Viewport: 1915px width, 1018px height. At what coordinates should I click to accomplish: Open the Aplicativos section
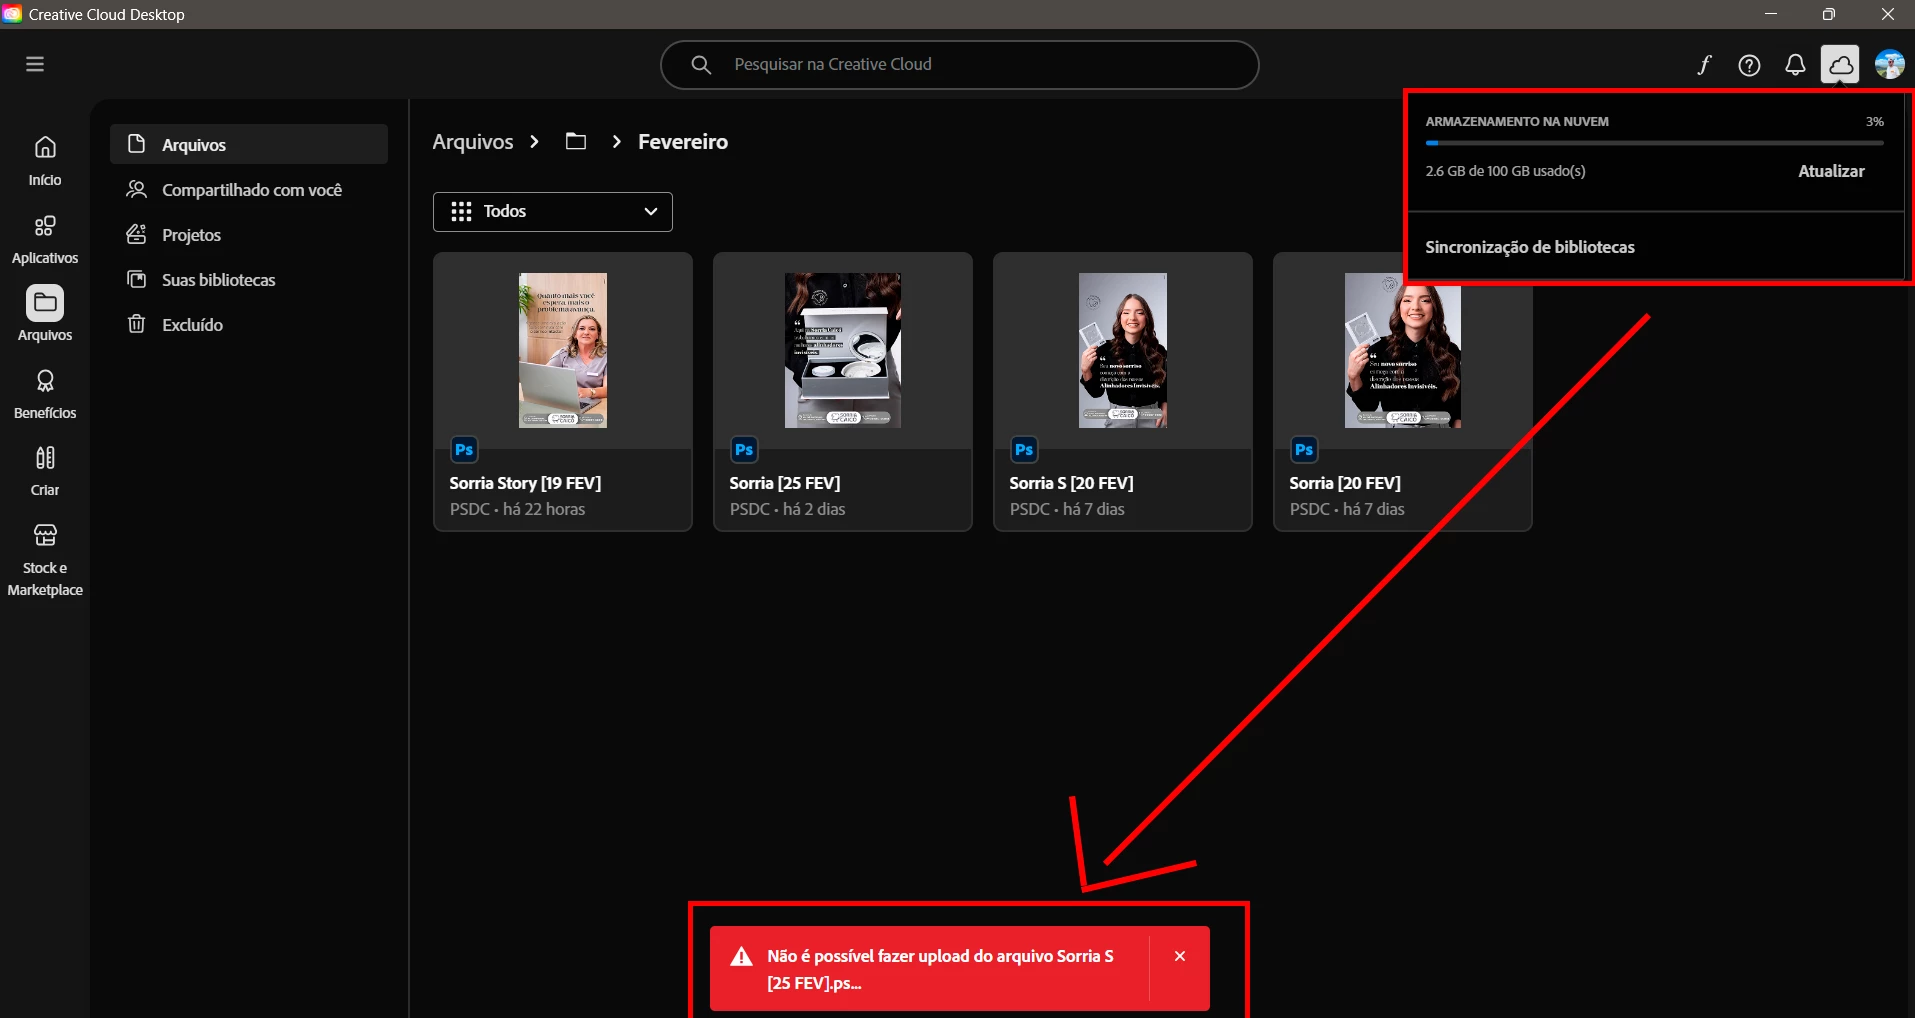pyautogui.click(x=45, y=240)
